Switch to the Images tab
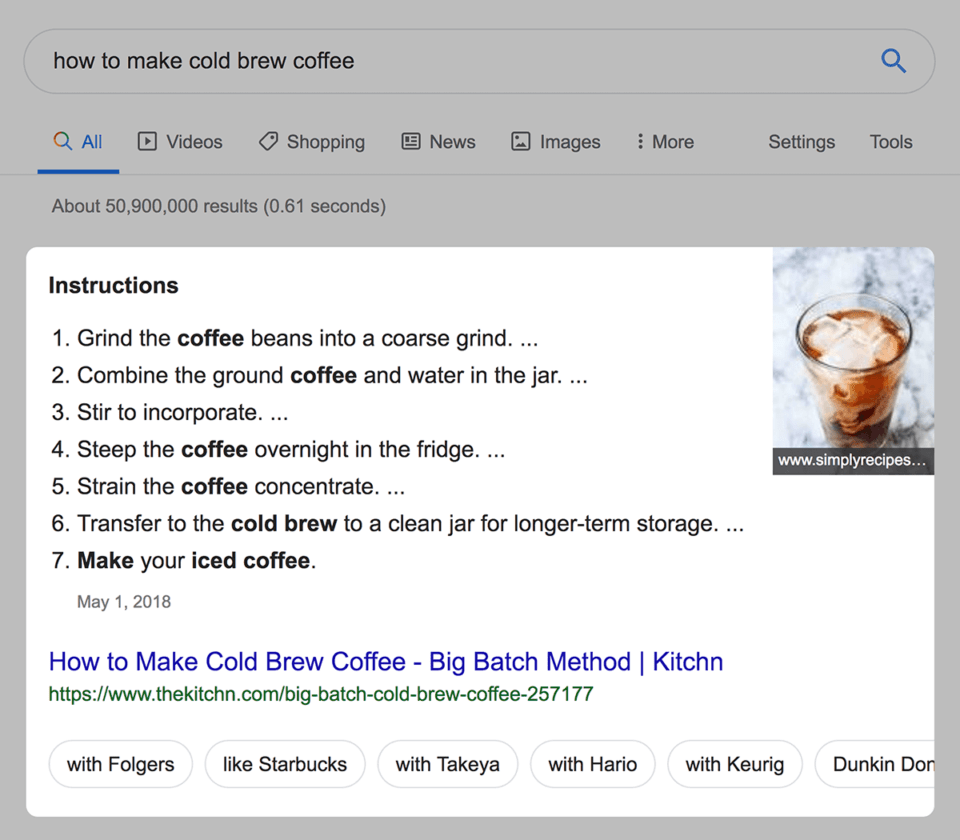This screenshot has width=960, height=840. pyautogui.click(x=555, y=141)
